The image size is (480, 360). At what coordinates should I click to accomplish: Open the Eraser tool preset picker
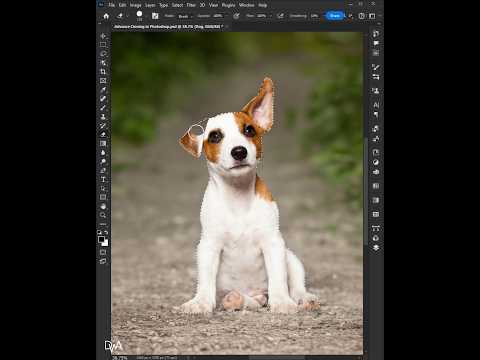(122, 16)
